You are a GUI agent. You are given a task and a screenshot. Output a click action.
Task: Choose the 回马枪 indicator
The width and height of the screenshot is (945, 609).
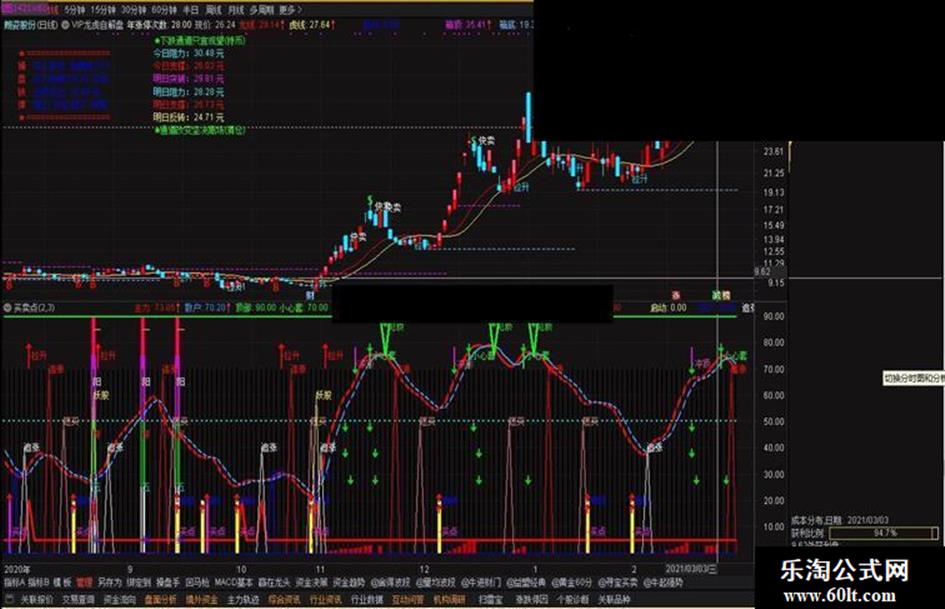click(197, 582)
